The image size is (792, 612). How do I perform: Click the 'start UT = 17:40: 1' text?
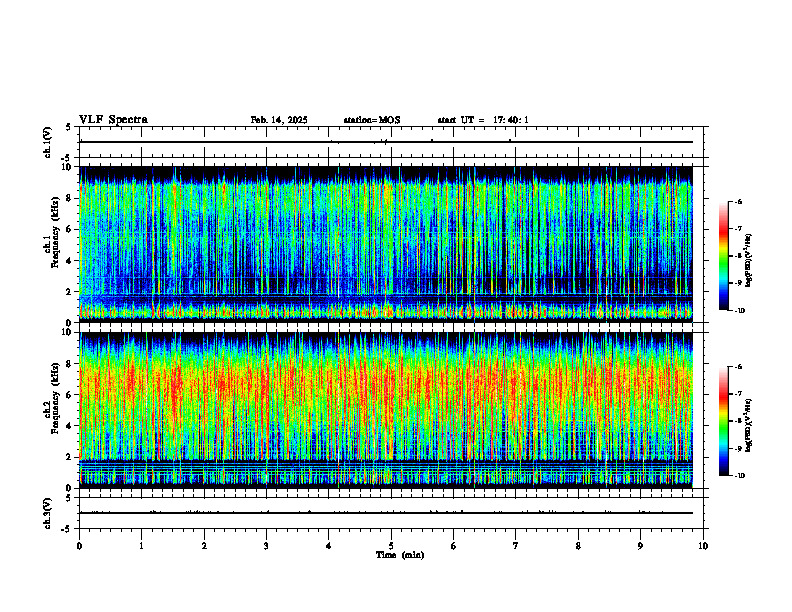(483, 120)
